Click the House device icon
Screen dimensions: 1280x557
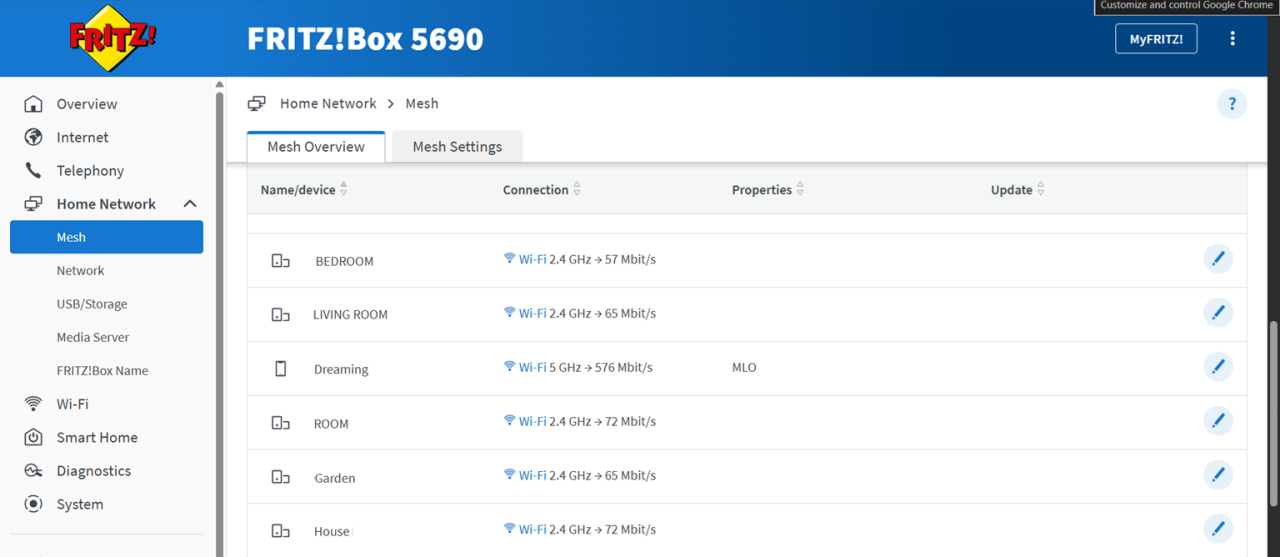(281, 531)
